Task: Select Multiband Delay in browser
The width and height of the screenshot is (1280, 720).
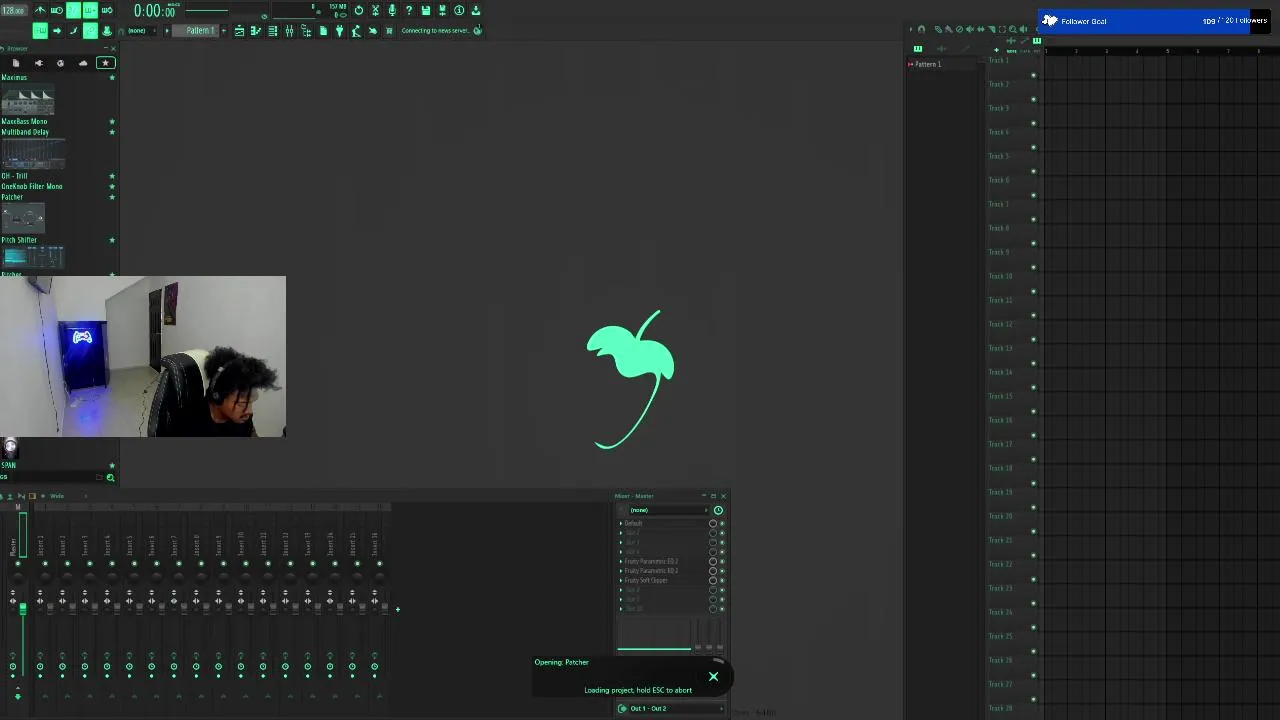Action: tap(25, 132)
